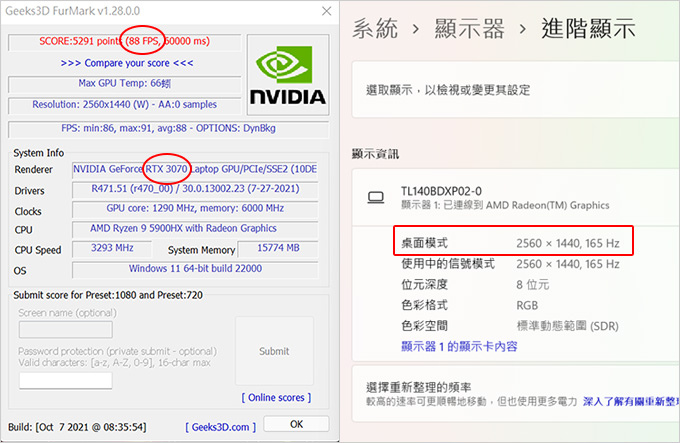
Task: Visit the Geeks3D.com link
Action: [220, 427]
